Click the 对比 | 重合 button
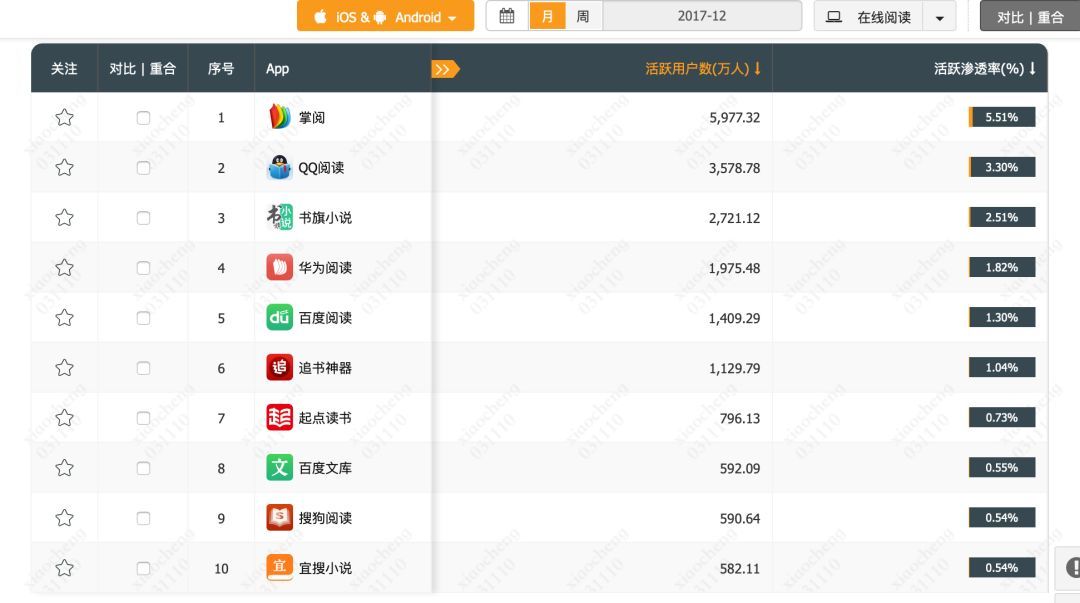Image resolution: width=1080 pixels, height=603 pixels. (x=1029, y=16)
